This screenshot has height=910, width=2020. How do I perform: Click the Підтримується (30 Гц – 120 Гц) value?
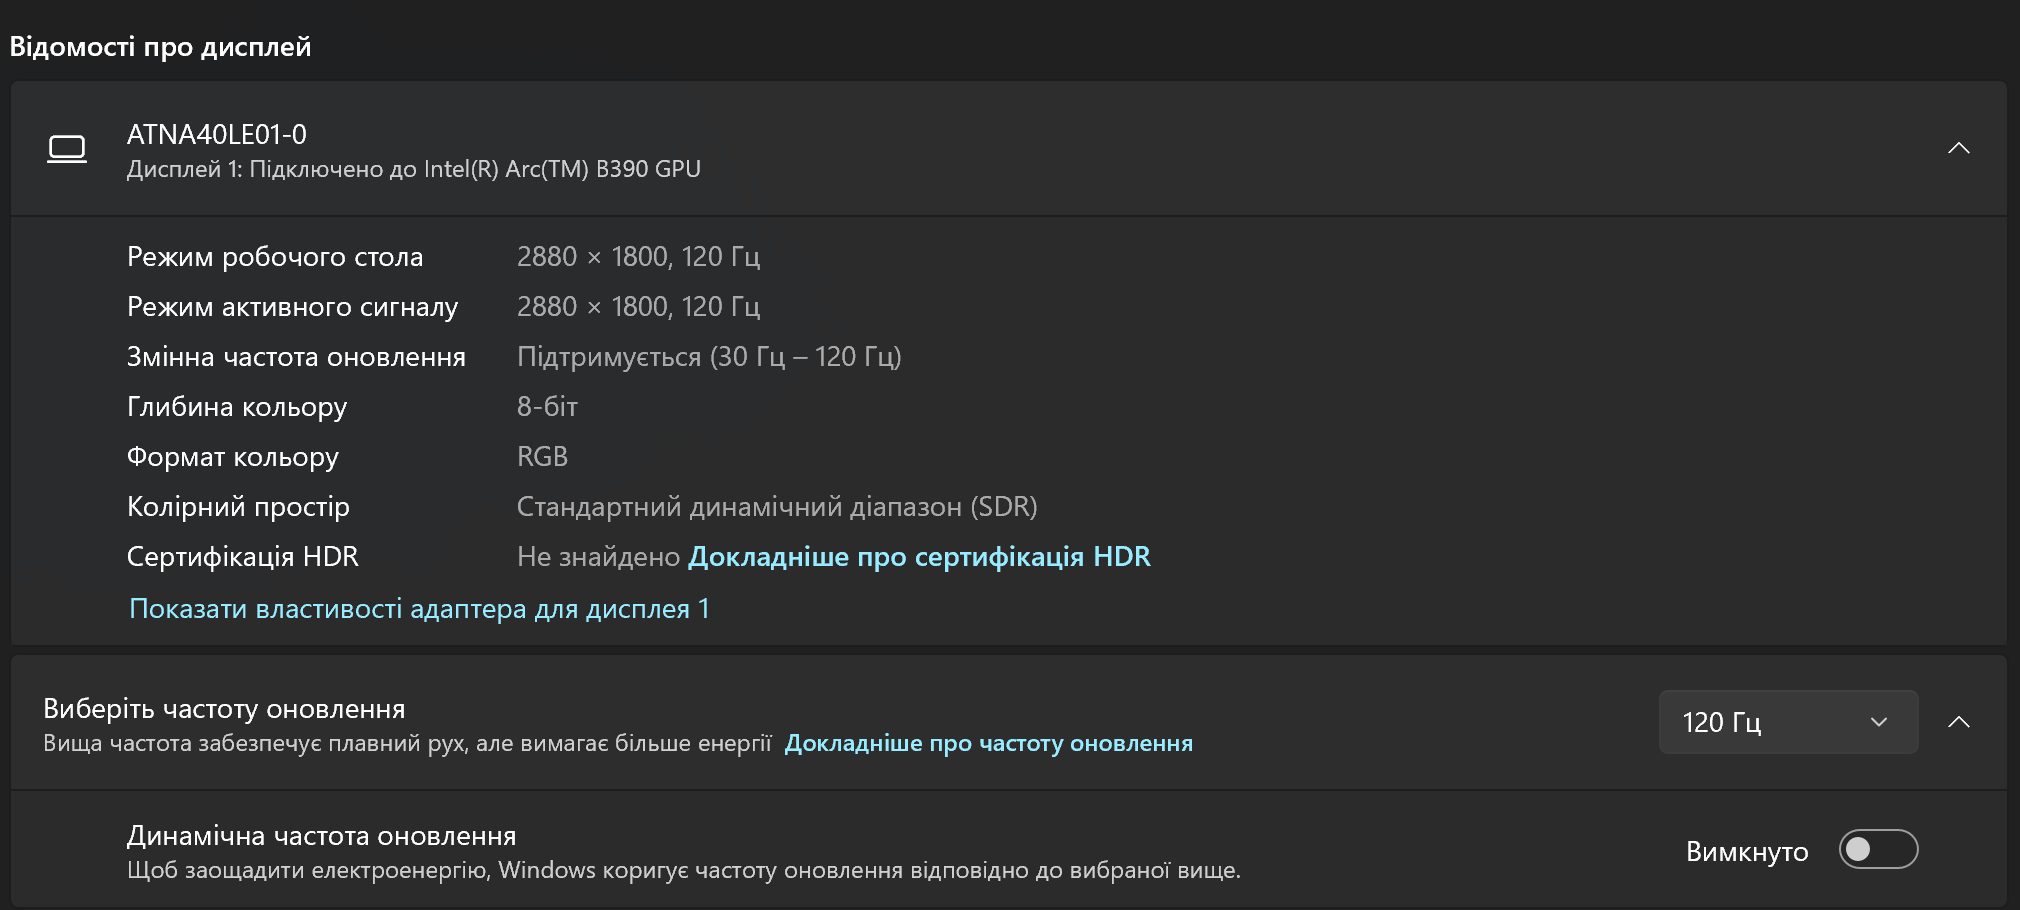click(x=709, y=357)
